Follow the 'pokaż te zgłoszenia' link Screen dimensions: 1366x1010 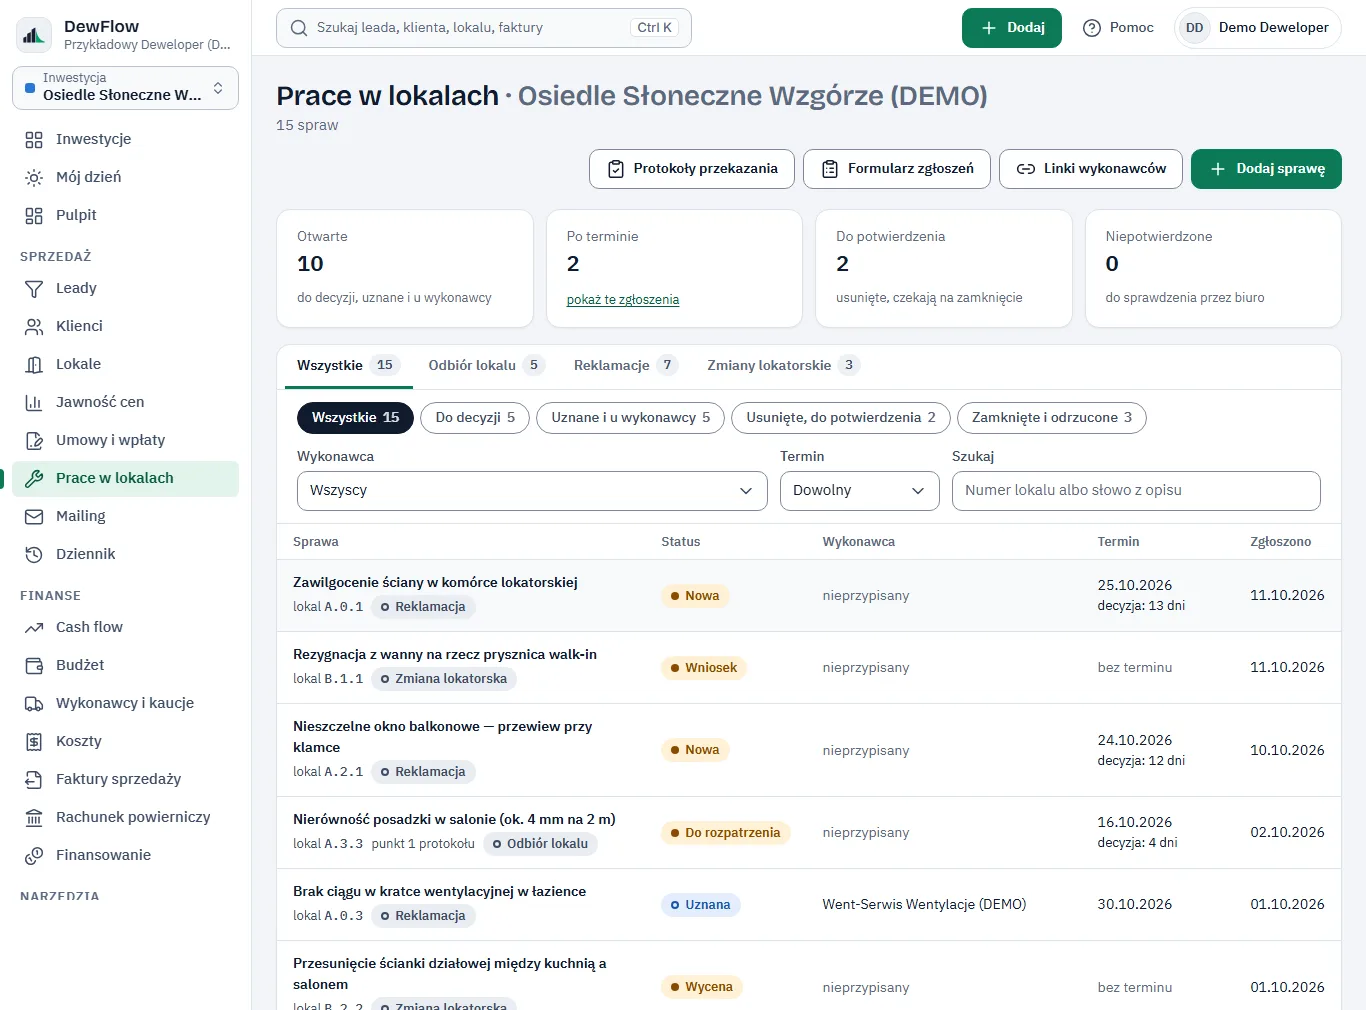click(623, 300)
